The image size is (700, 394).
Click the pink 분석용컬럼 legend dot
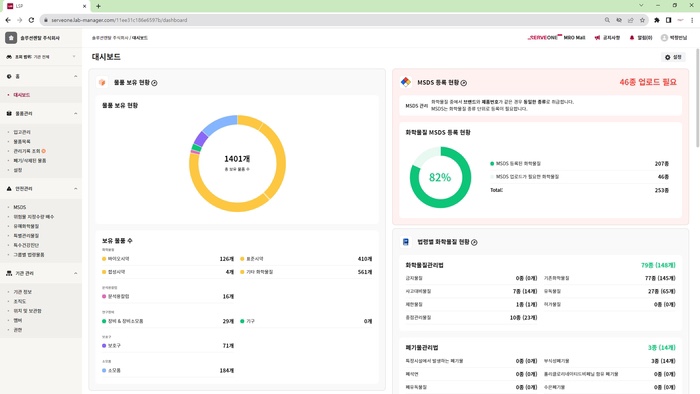click(x=104, y=296)
